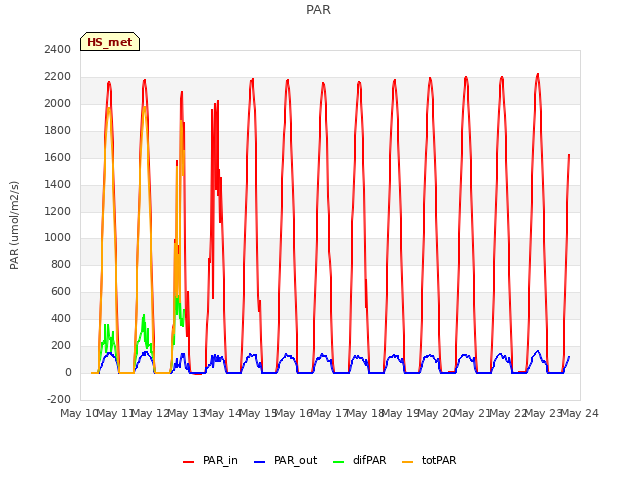
Task: Click the 1800 y-axis label
Action: [58, 131]
